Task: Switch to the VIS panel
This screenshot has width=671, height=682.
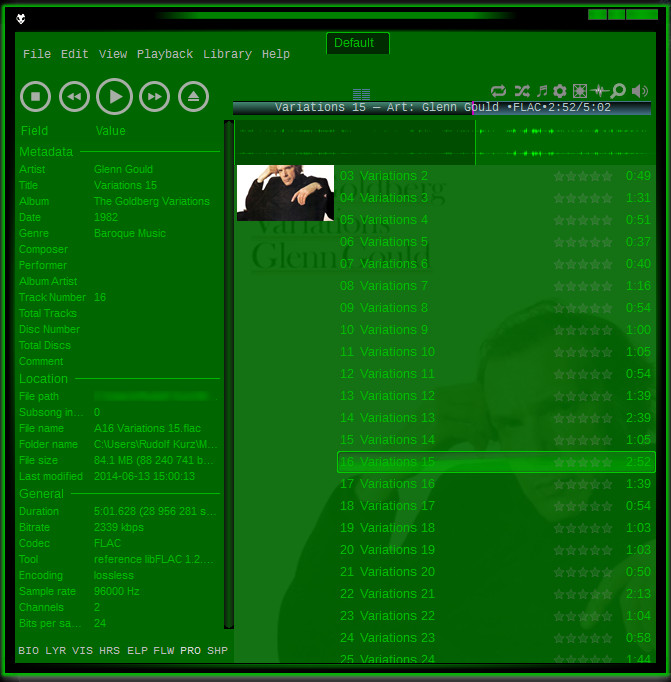Action: point(83,650)
